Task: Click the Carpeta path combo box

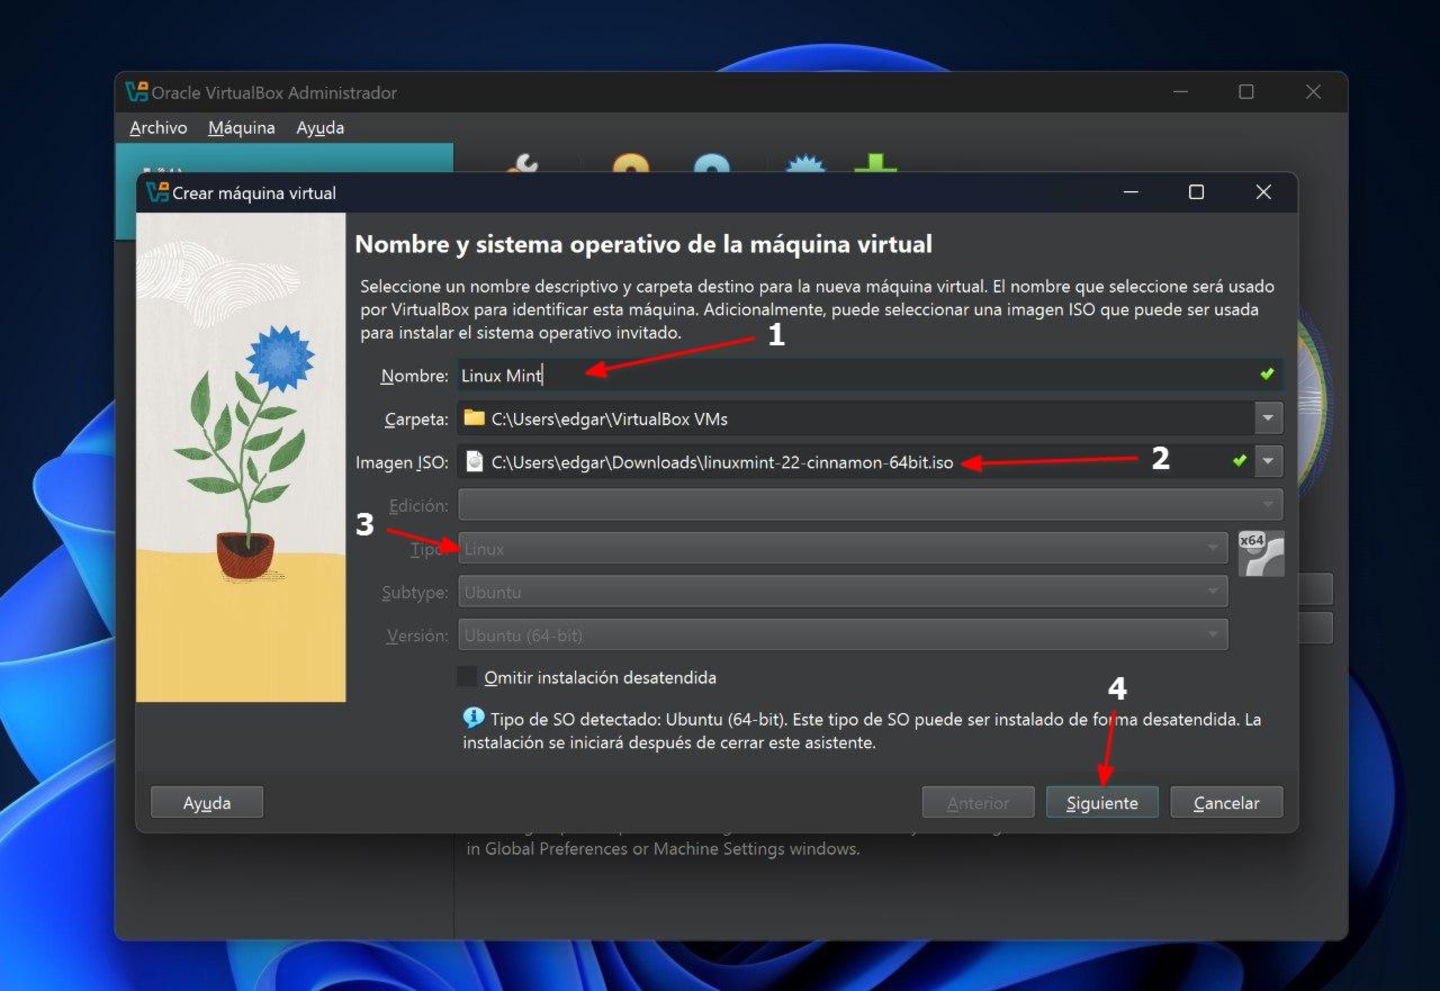Action: click(x=870, y=418)
